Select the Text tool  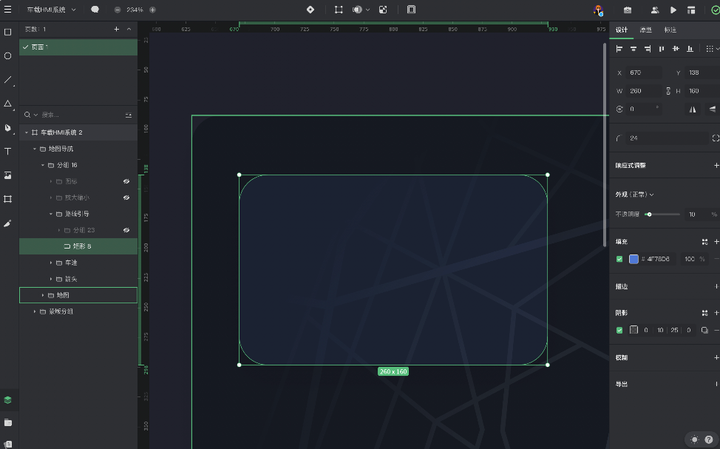(7, 152)
